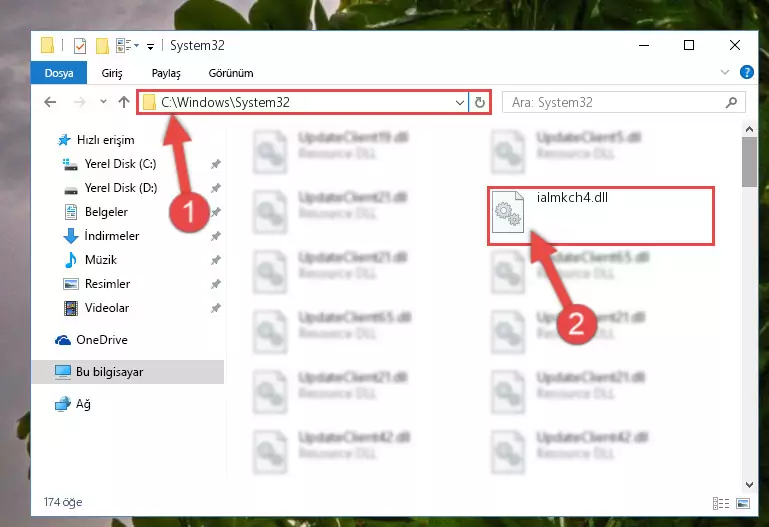Click the New folder quick access icon
Viewport: 769px width, 527px height.
tap(102, 46)
